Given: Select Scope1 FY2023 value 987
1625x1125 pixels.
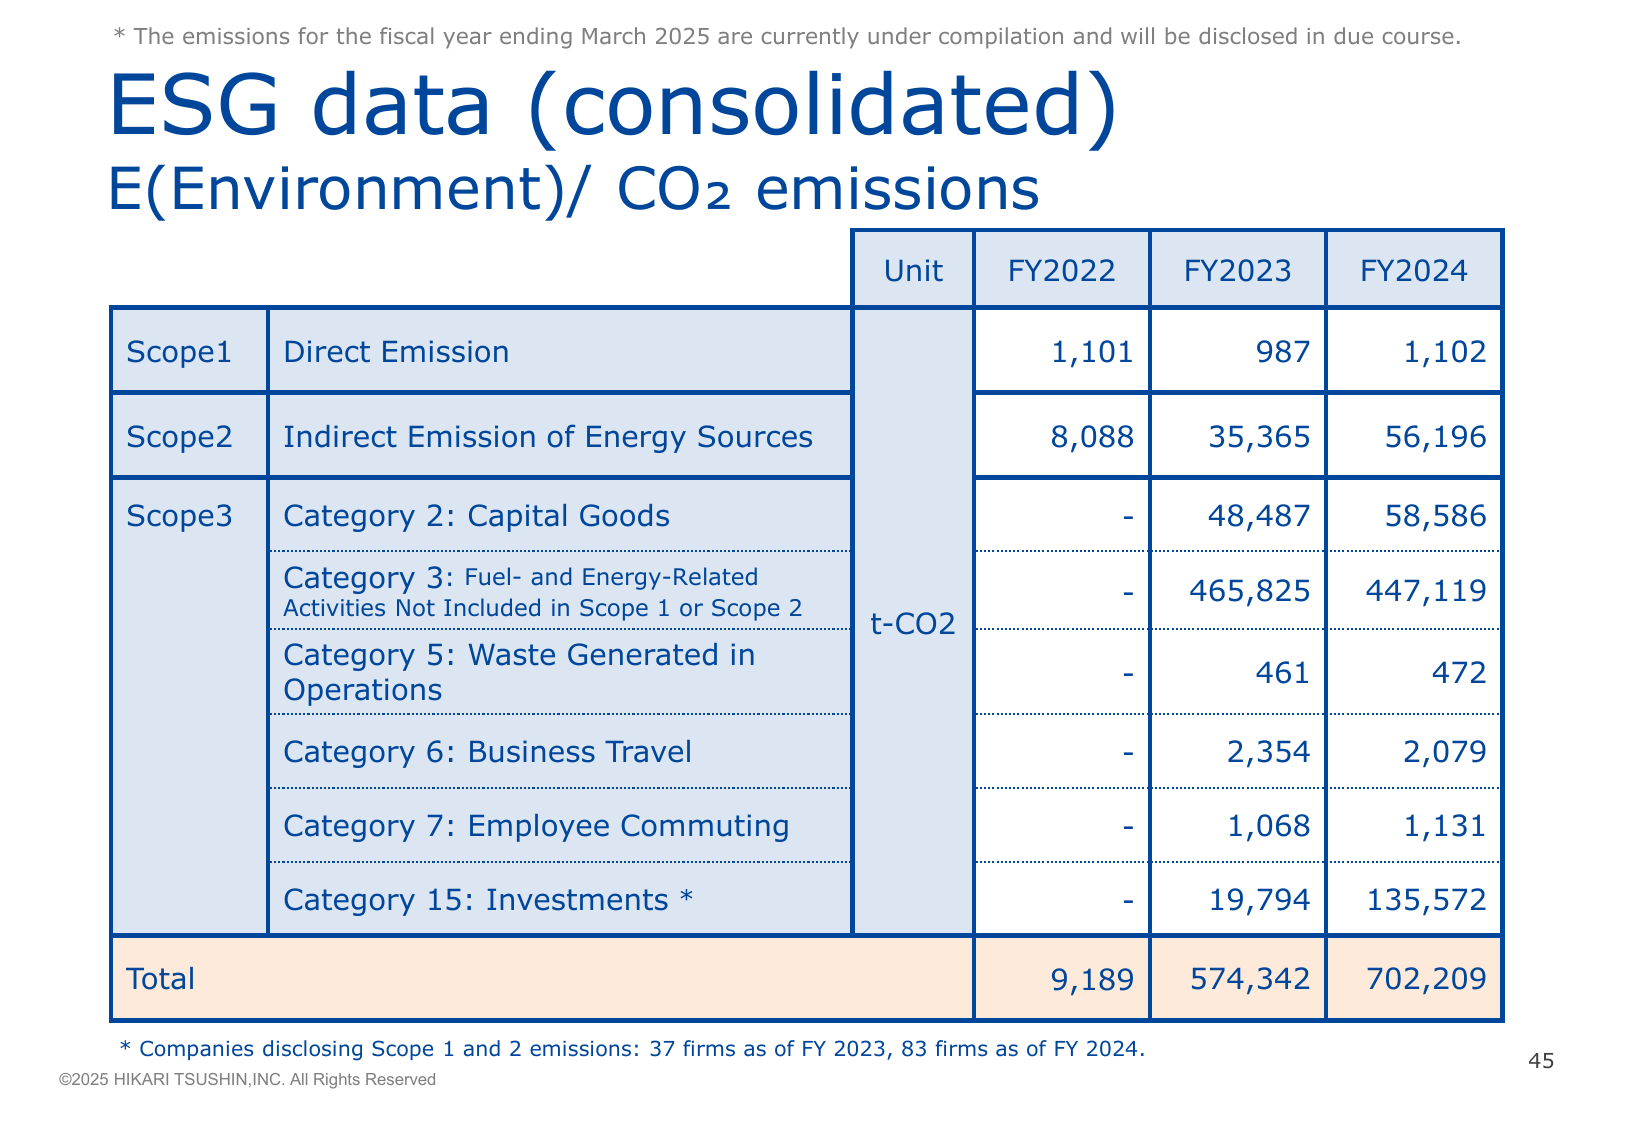Looking at the screenshot, I should point(1282,352).
